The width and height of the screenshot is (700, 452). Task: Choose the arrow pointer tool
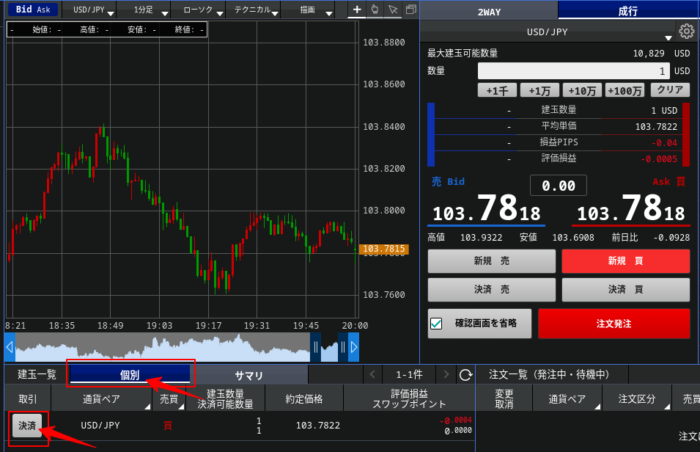pyautogui.click(x=393, y=10)
